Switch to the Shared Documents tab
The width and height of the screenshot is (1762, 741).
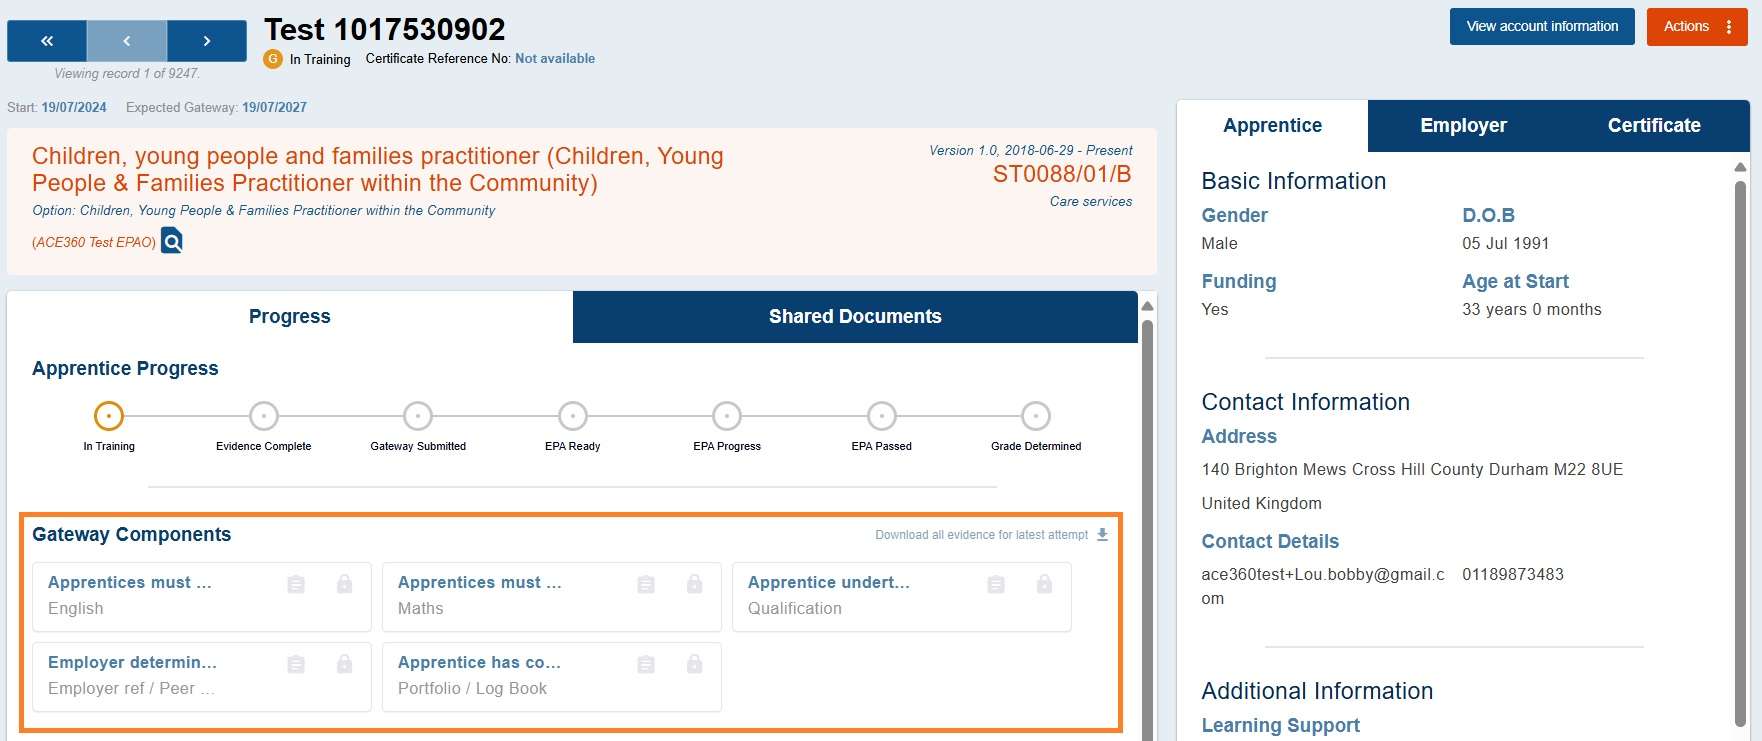click(x=855, y=316)
